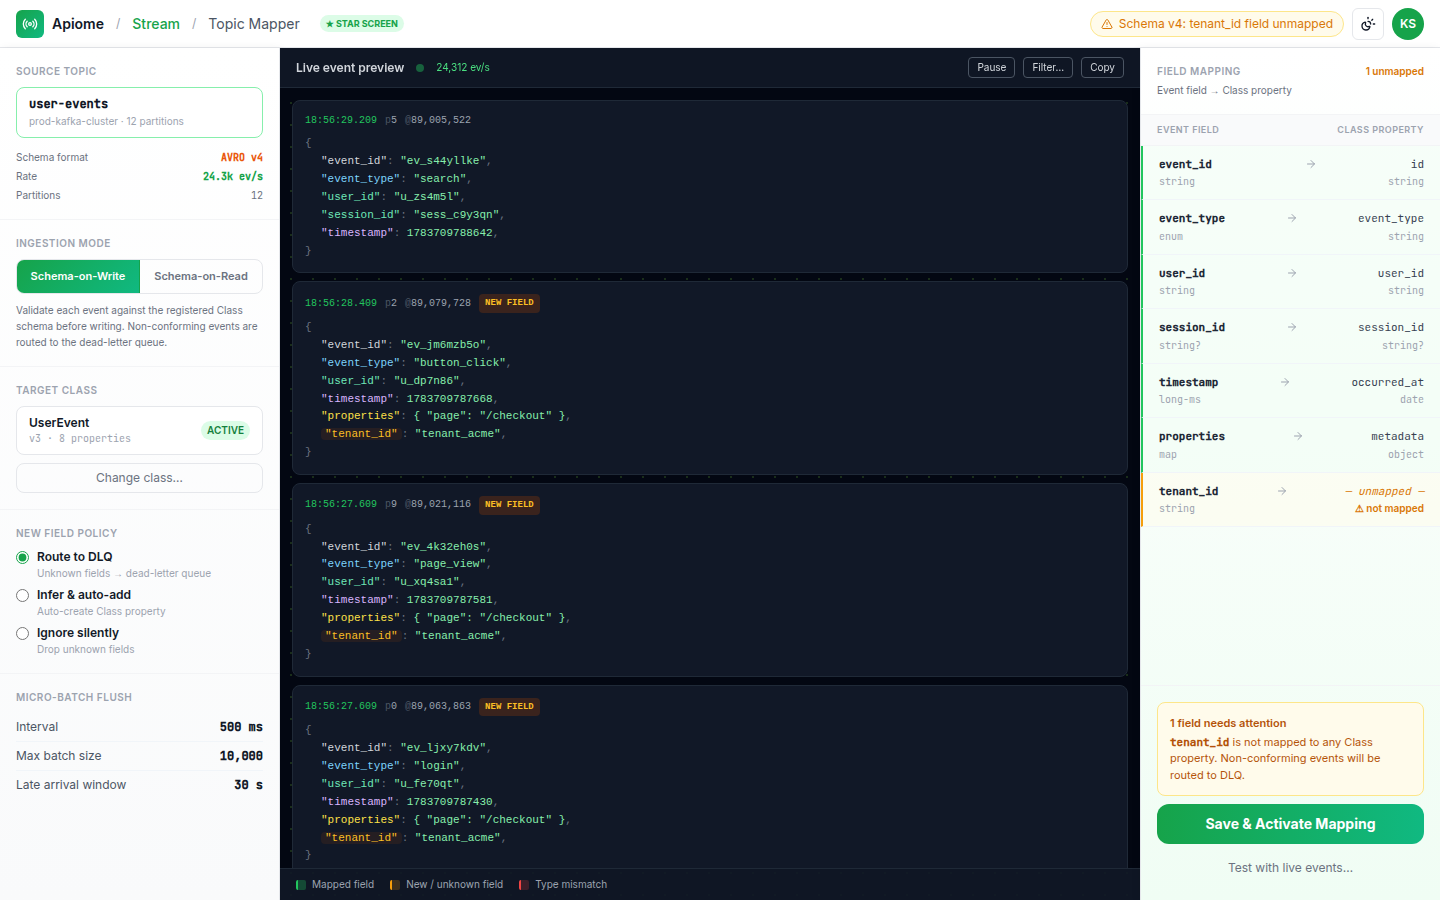Pause the live event preview
Viewport: 1440px width, 900px height.
click(x=992, y=67)
